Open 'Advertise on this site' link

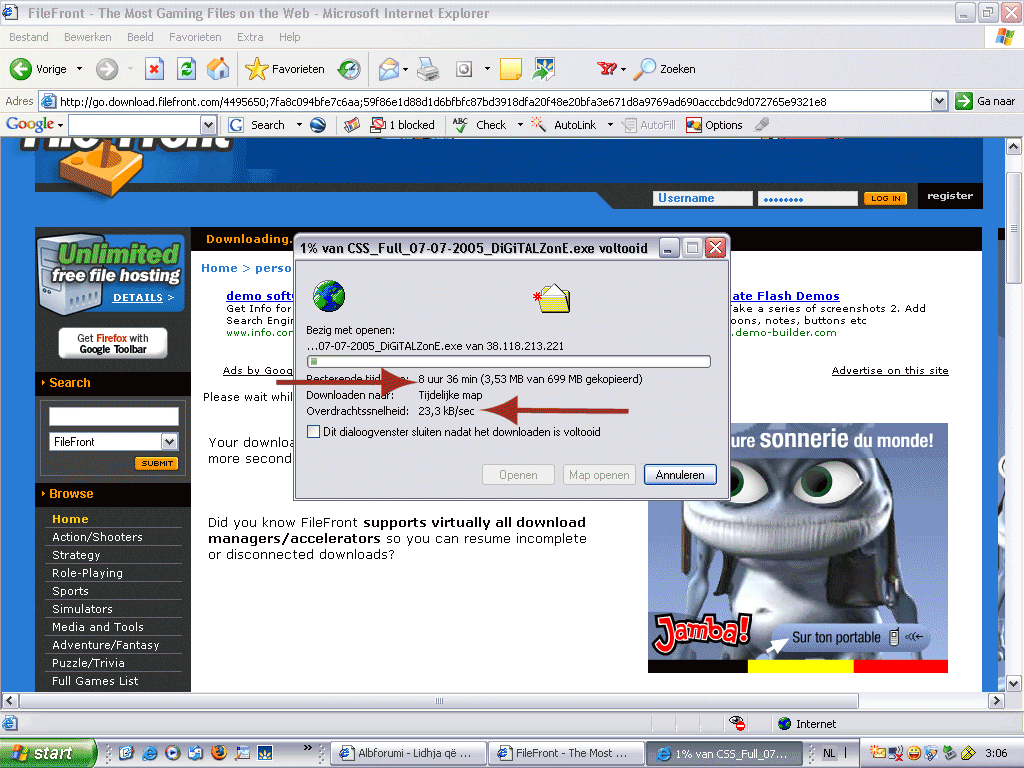(x=889, y=370)
